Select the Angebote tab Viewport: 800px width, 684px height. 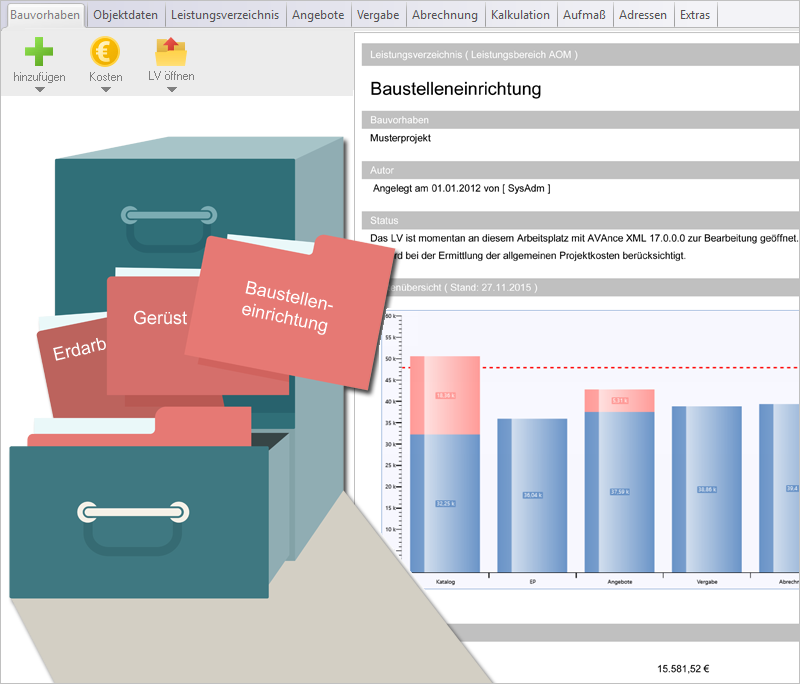318,15
